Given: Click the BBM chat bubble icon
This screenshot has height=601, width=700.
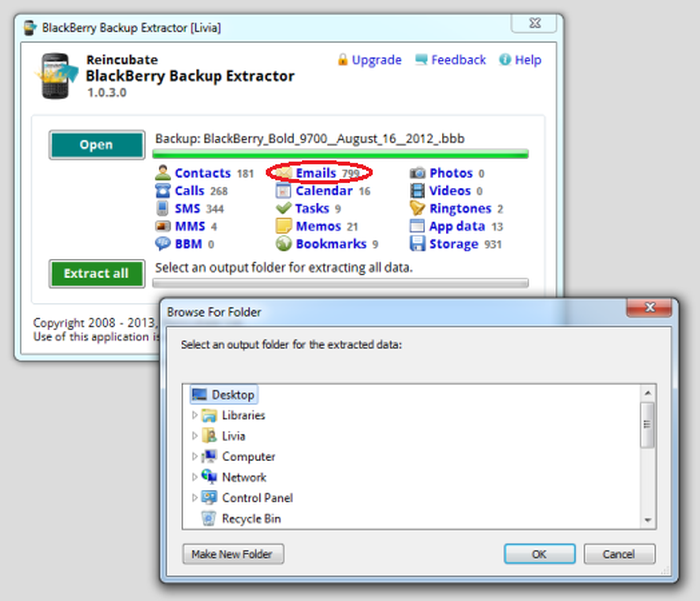Looking at the screenshot, I should coord(163,244).
